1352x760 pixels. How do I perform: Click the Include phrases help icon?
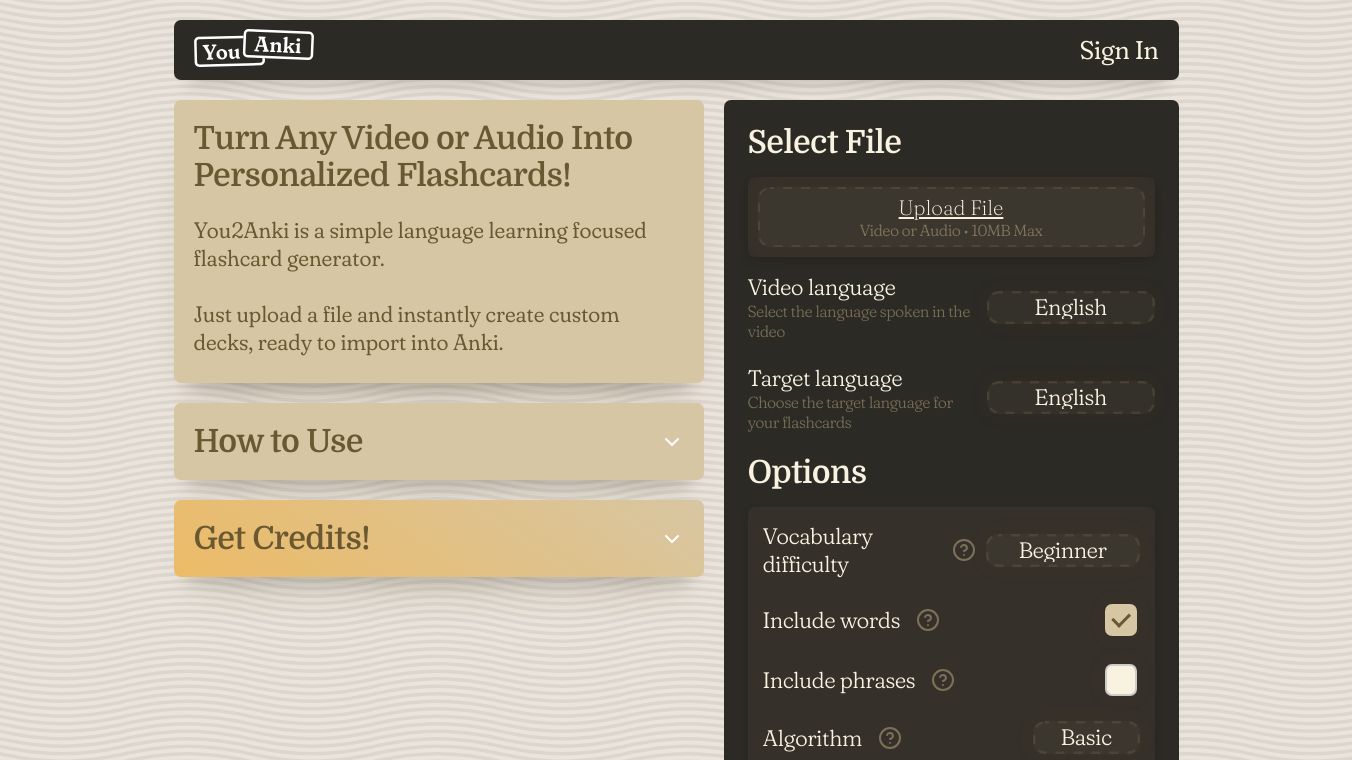pos(942,680)
